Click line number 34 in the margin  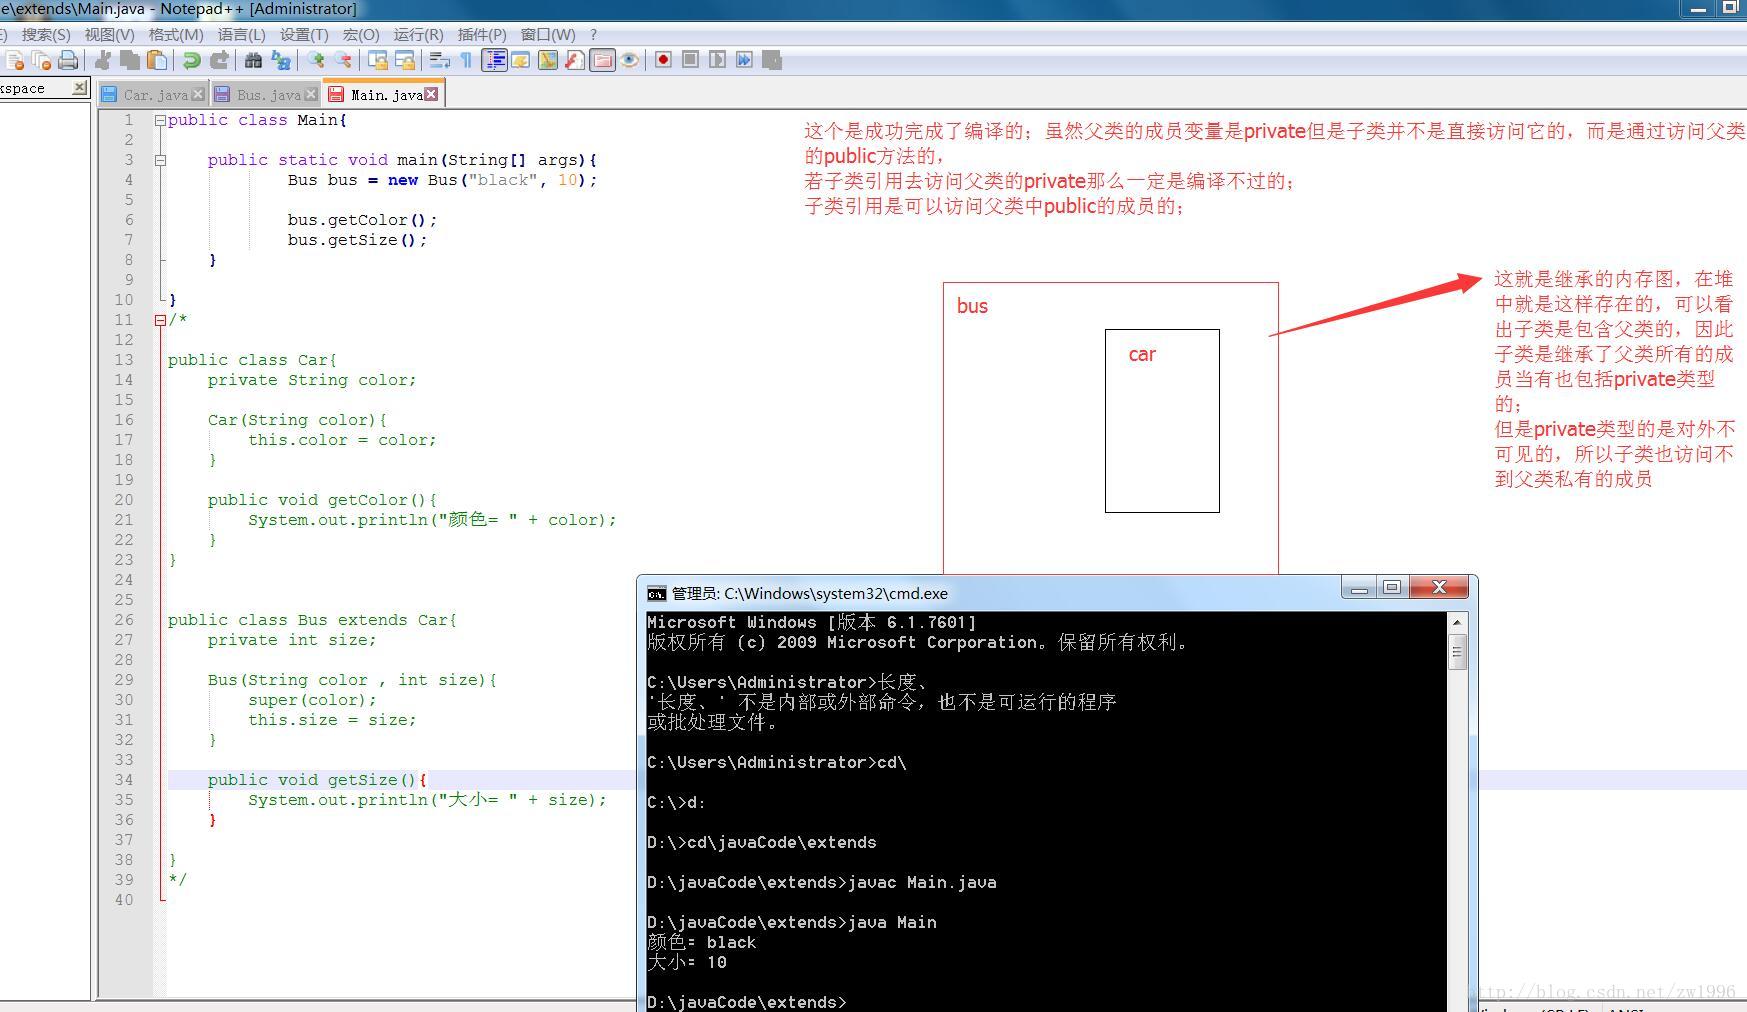point(123,780)
